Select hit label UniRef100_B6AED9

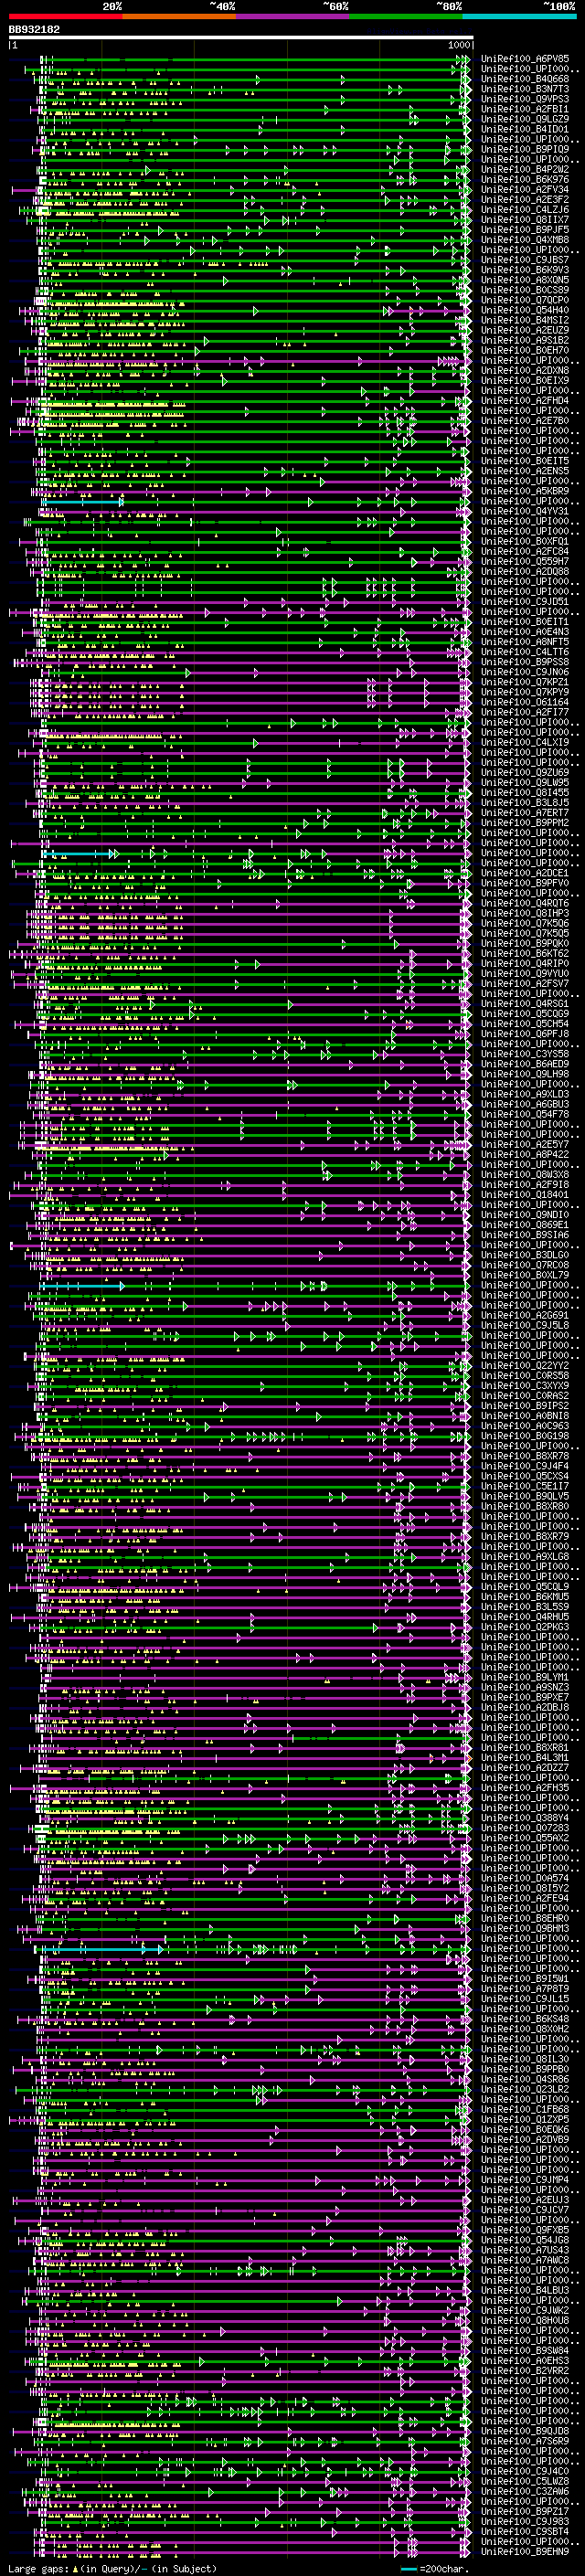pos(525,1064)
